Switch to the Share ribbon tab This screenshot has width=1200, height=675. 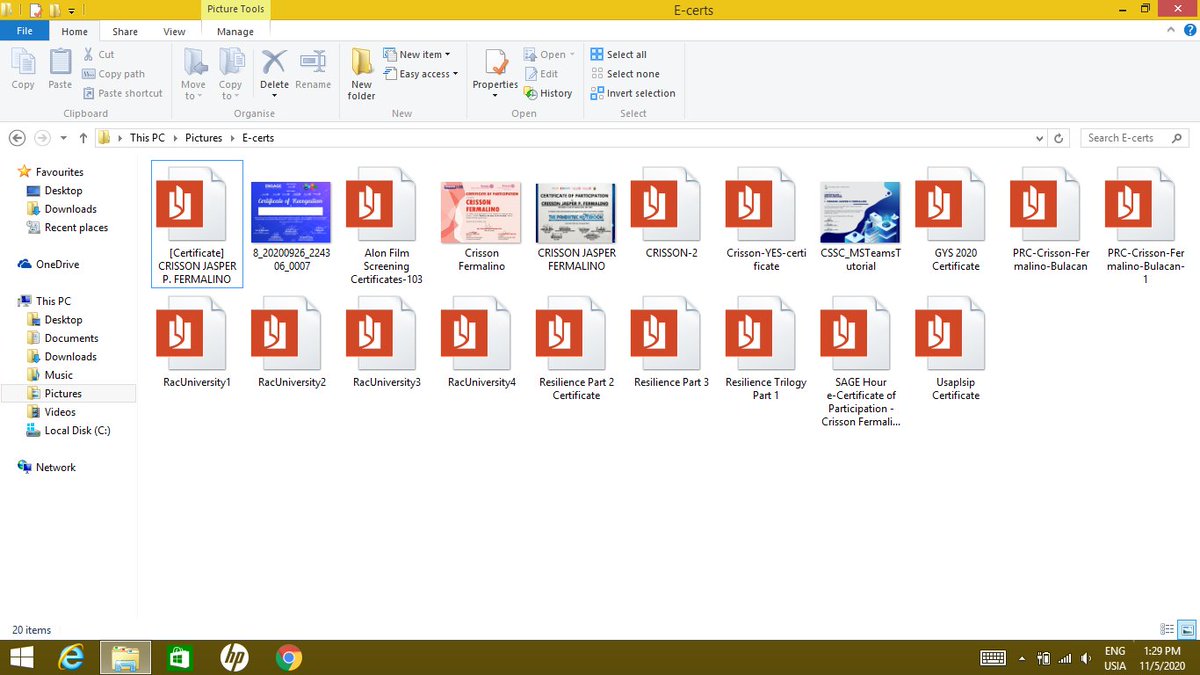click(x=125, y=32)
